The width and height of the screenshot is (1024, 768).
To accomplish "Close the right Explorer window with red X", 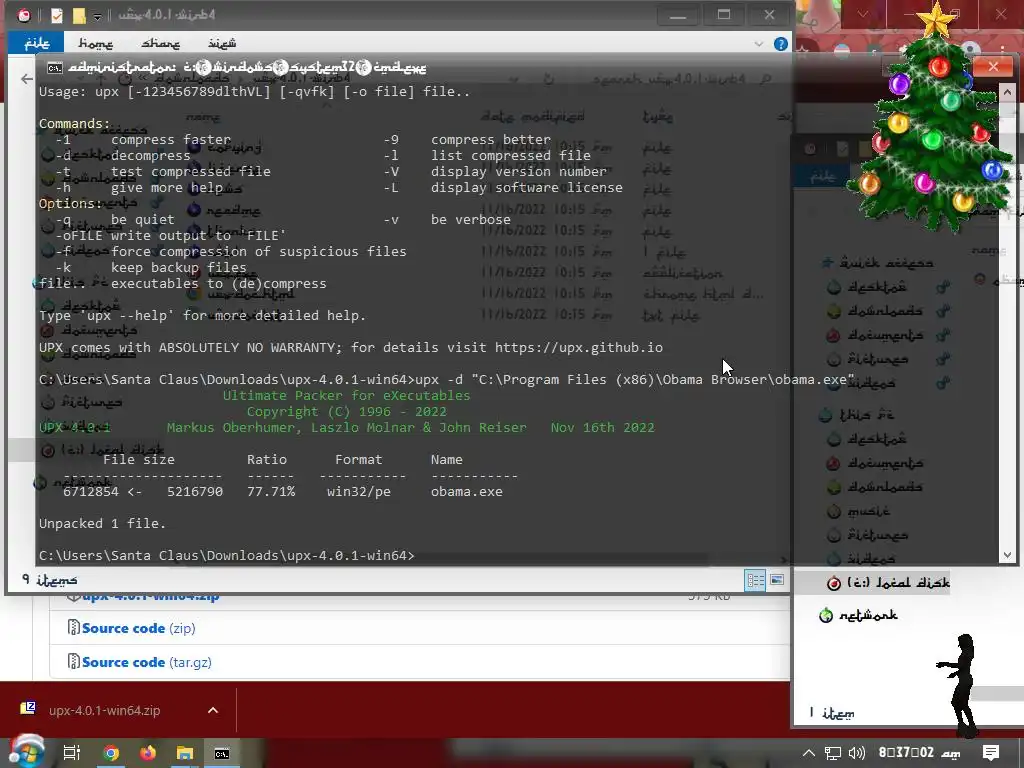I will [x=993, y=66].
